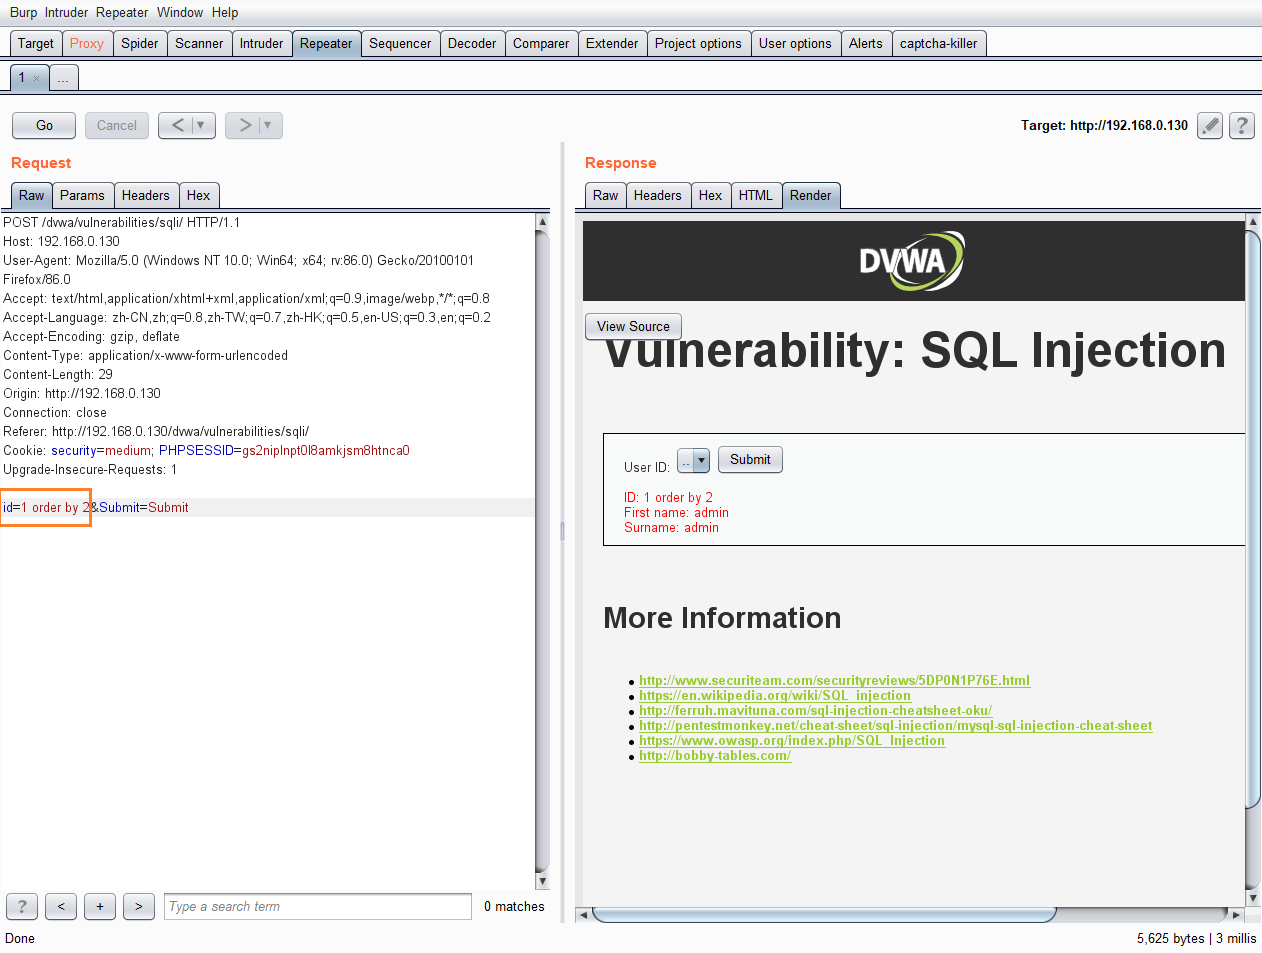Open bobby-tables.com link
This screenshot has width=1262, height=953.
click(715, 755)
